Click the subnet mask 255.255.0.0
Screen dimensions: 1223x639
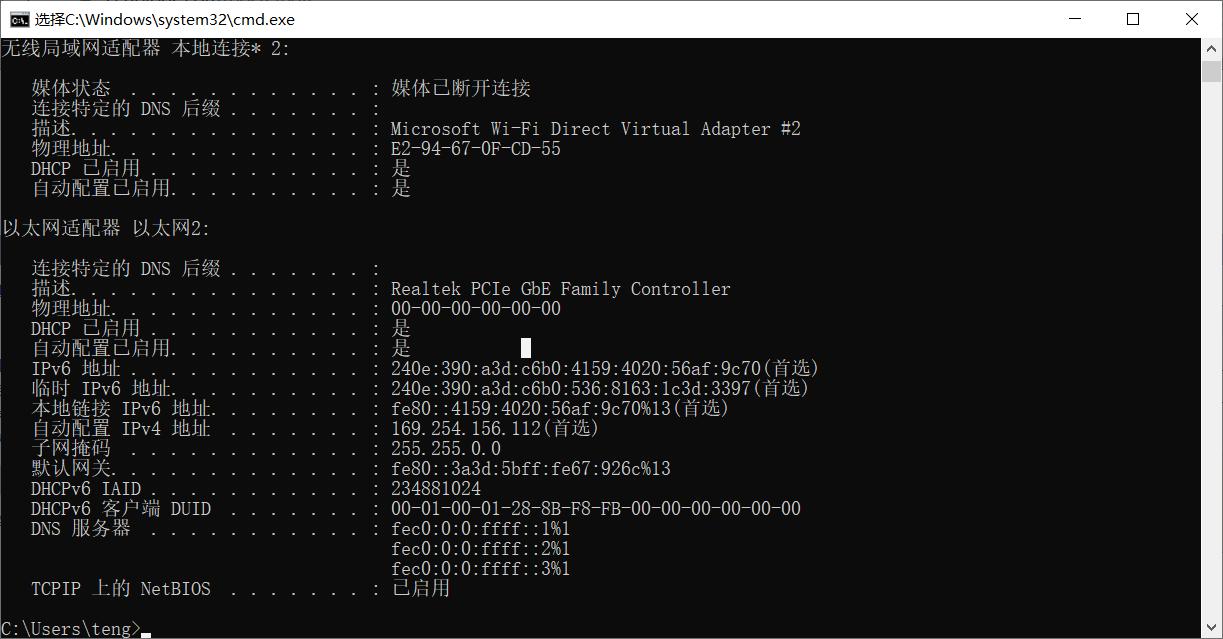(x=445, y=449)
